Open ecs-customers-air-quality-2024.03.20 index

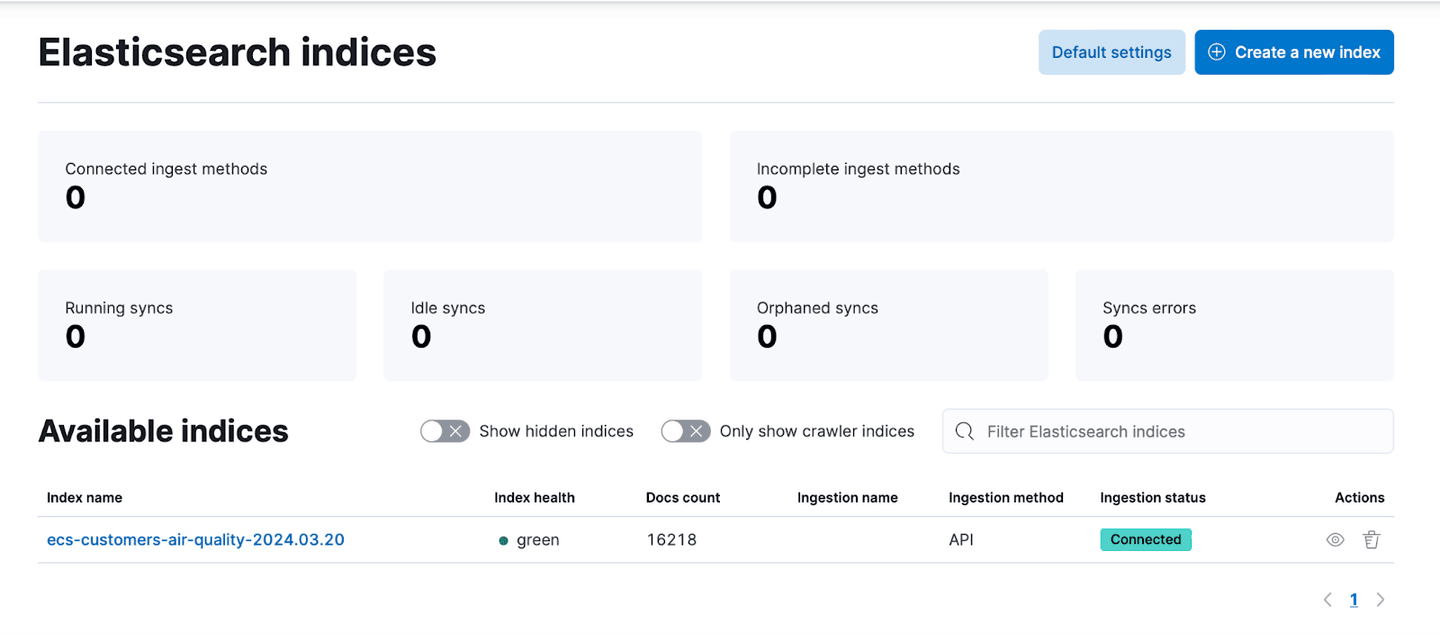196,540
